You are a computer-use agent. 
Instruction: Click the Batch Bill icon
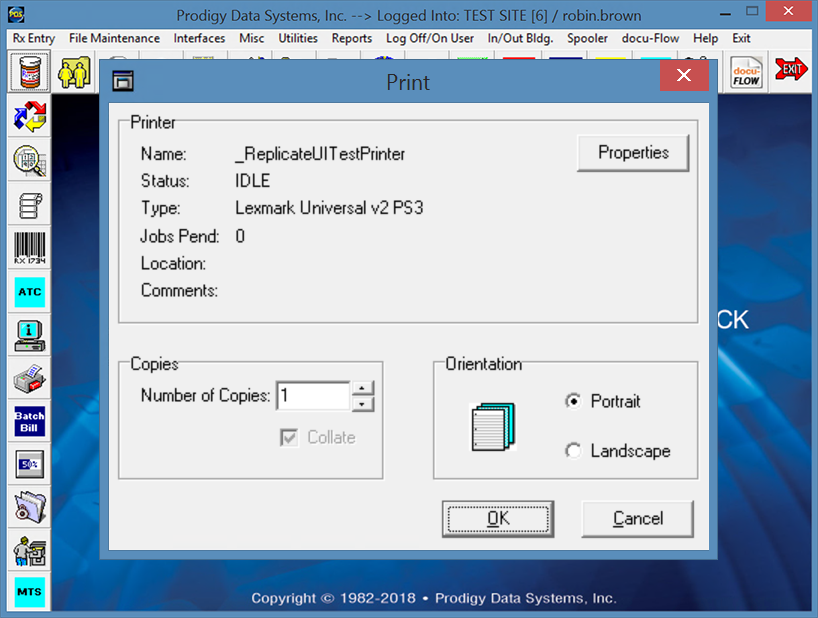(x=30, y=421)
